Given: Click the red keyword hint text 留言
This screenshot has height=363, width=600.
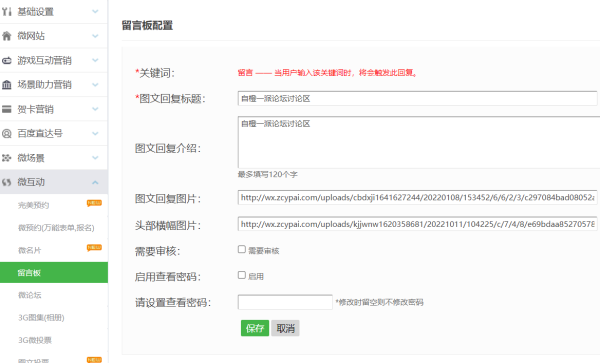Looking at the screenshot, I should 245,73.
